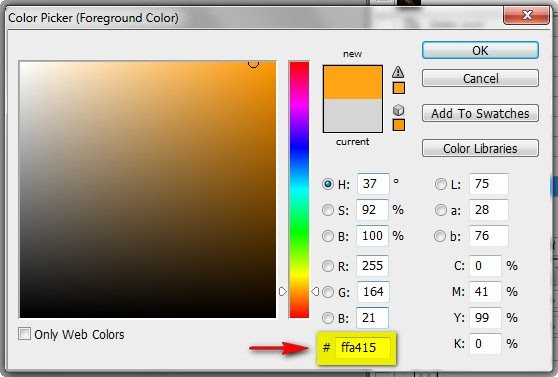
Task: Click the right hue slider arrow
Action: click(x=315, y=292)
